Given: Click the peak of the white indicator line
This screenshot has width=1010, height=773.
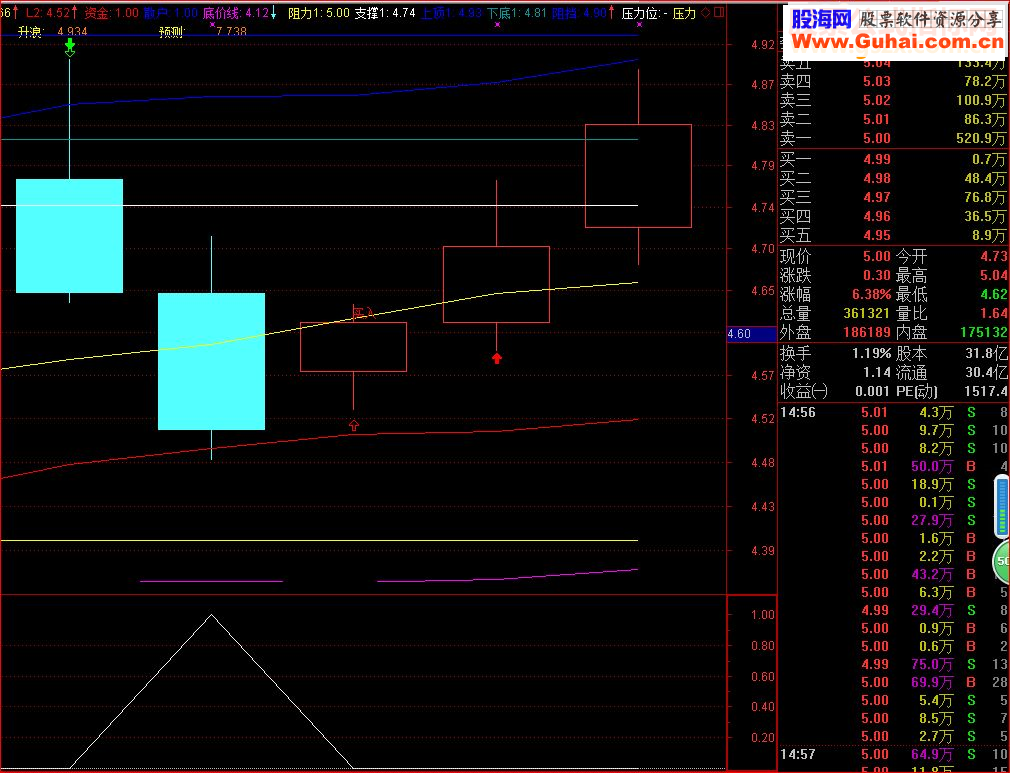Looking at the screenshot, I should click(211, 615).
